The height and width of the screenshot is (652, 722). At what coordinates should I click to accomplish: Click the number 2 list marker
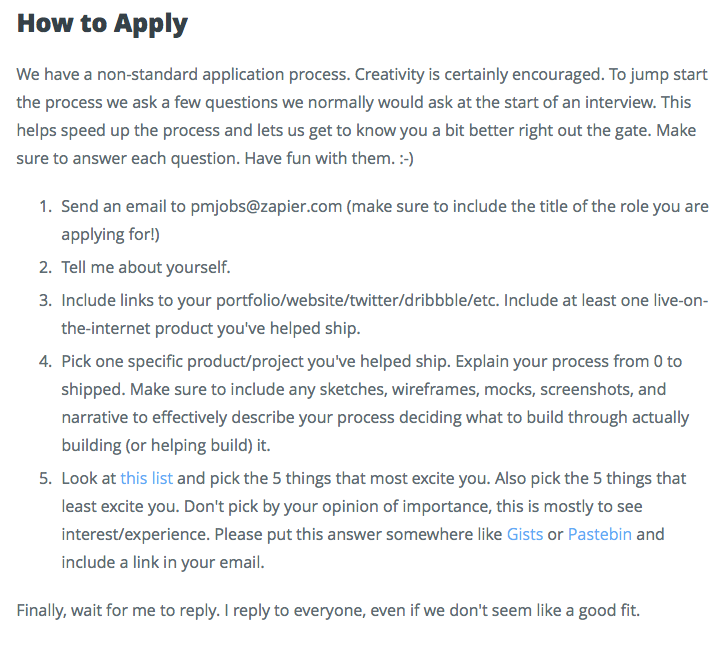[45, 267]
